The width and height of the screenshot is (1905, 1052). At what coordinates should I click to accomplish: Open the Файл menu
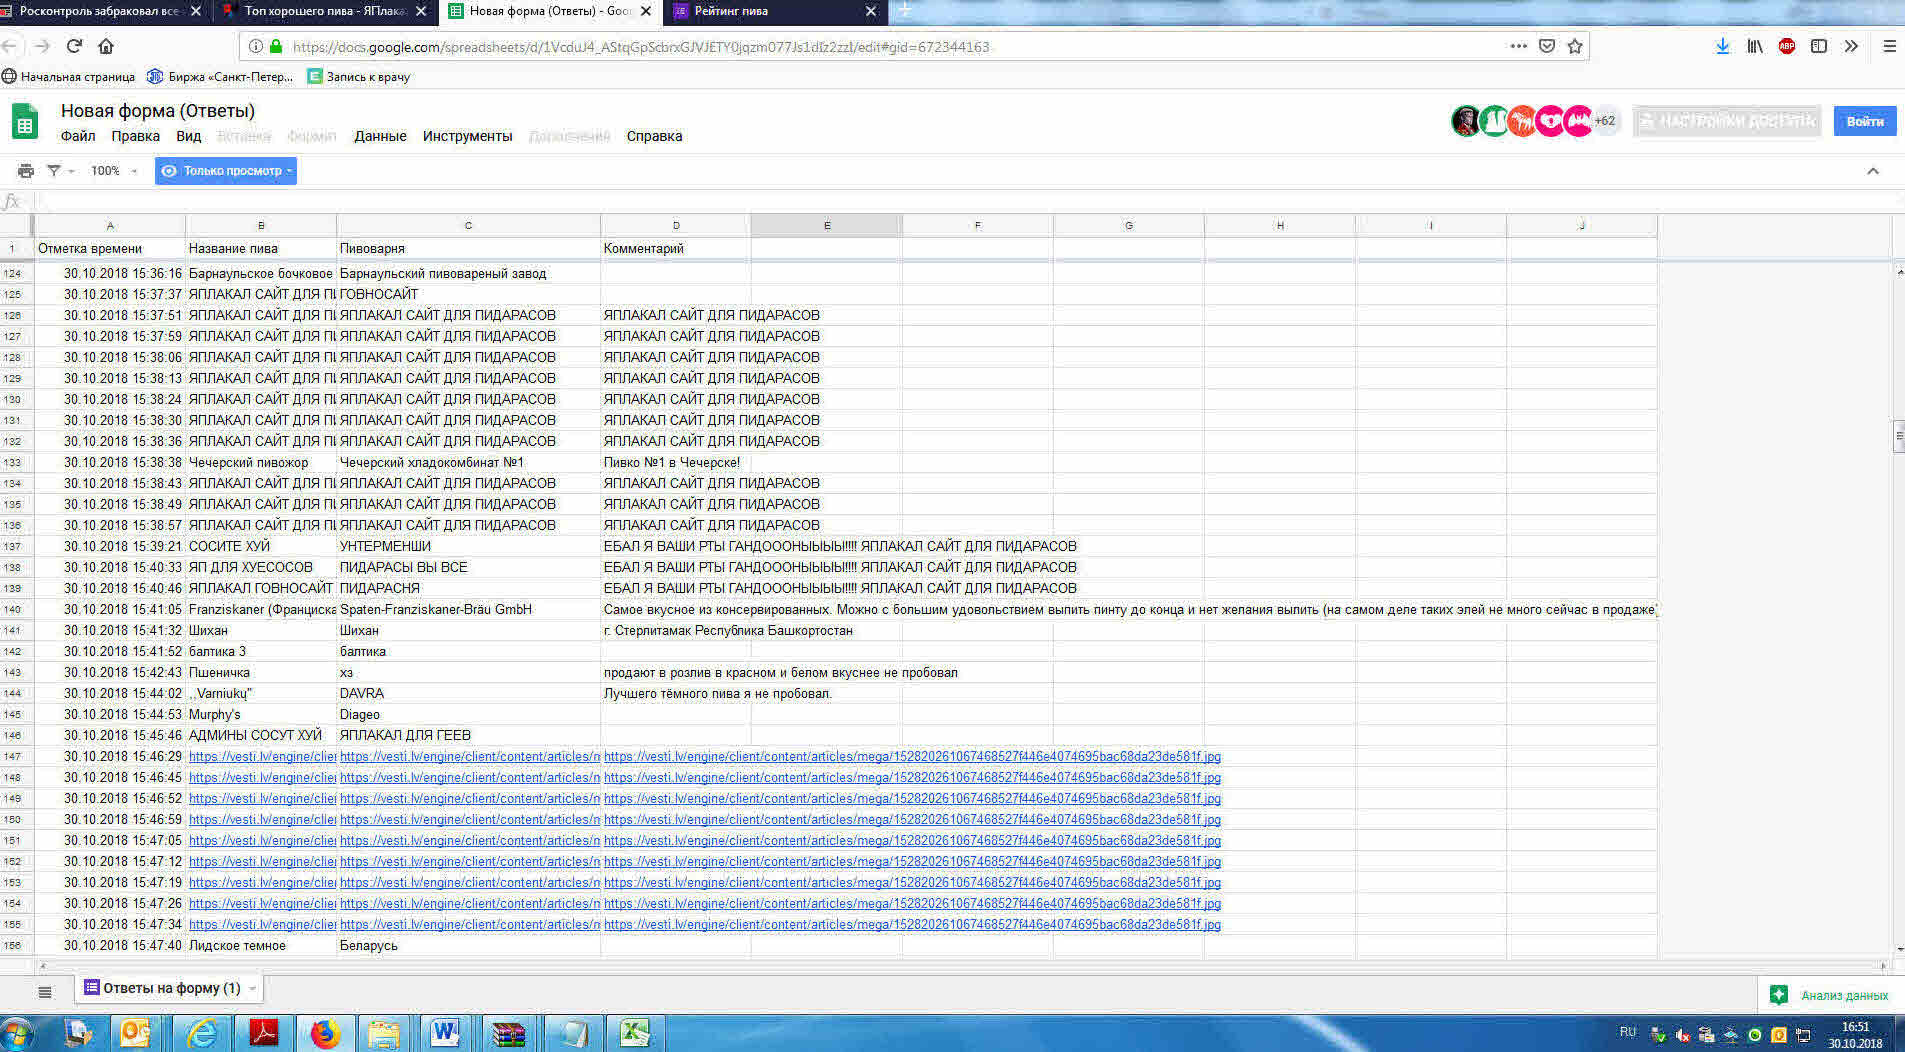78,136
